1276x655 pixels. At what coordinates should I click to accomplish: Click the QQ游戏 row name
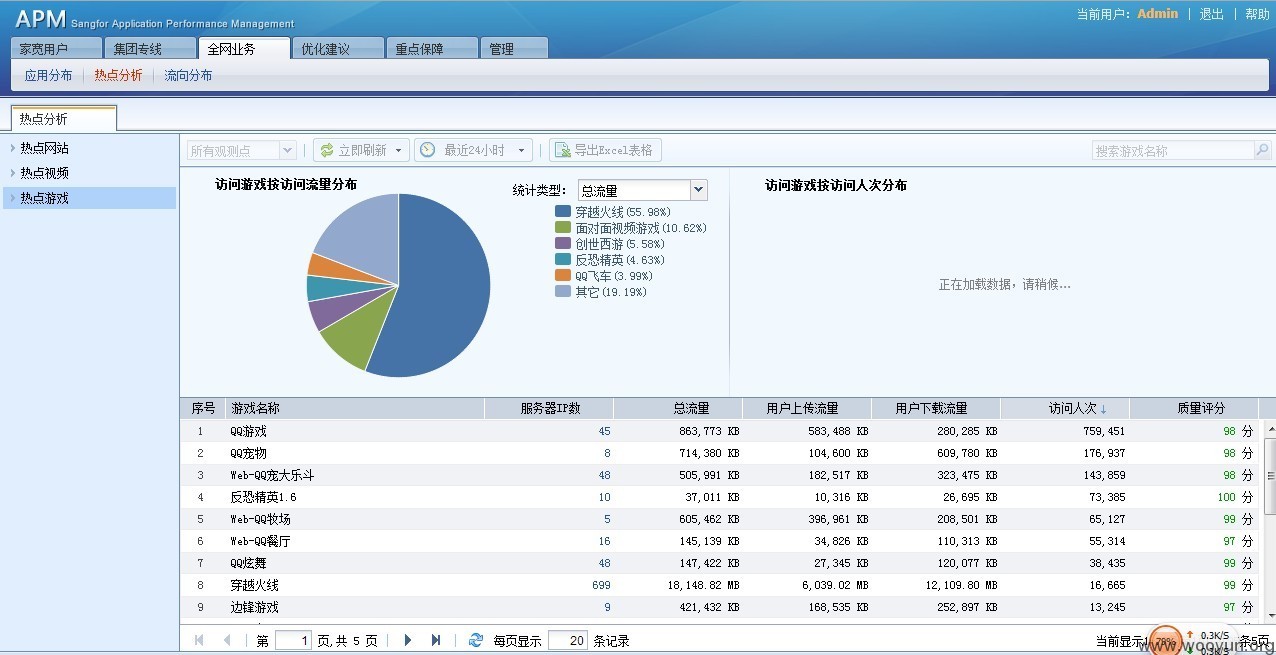tap(248, 431)
